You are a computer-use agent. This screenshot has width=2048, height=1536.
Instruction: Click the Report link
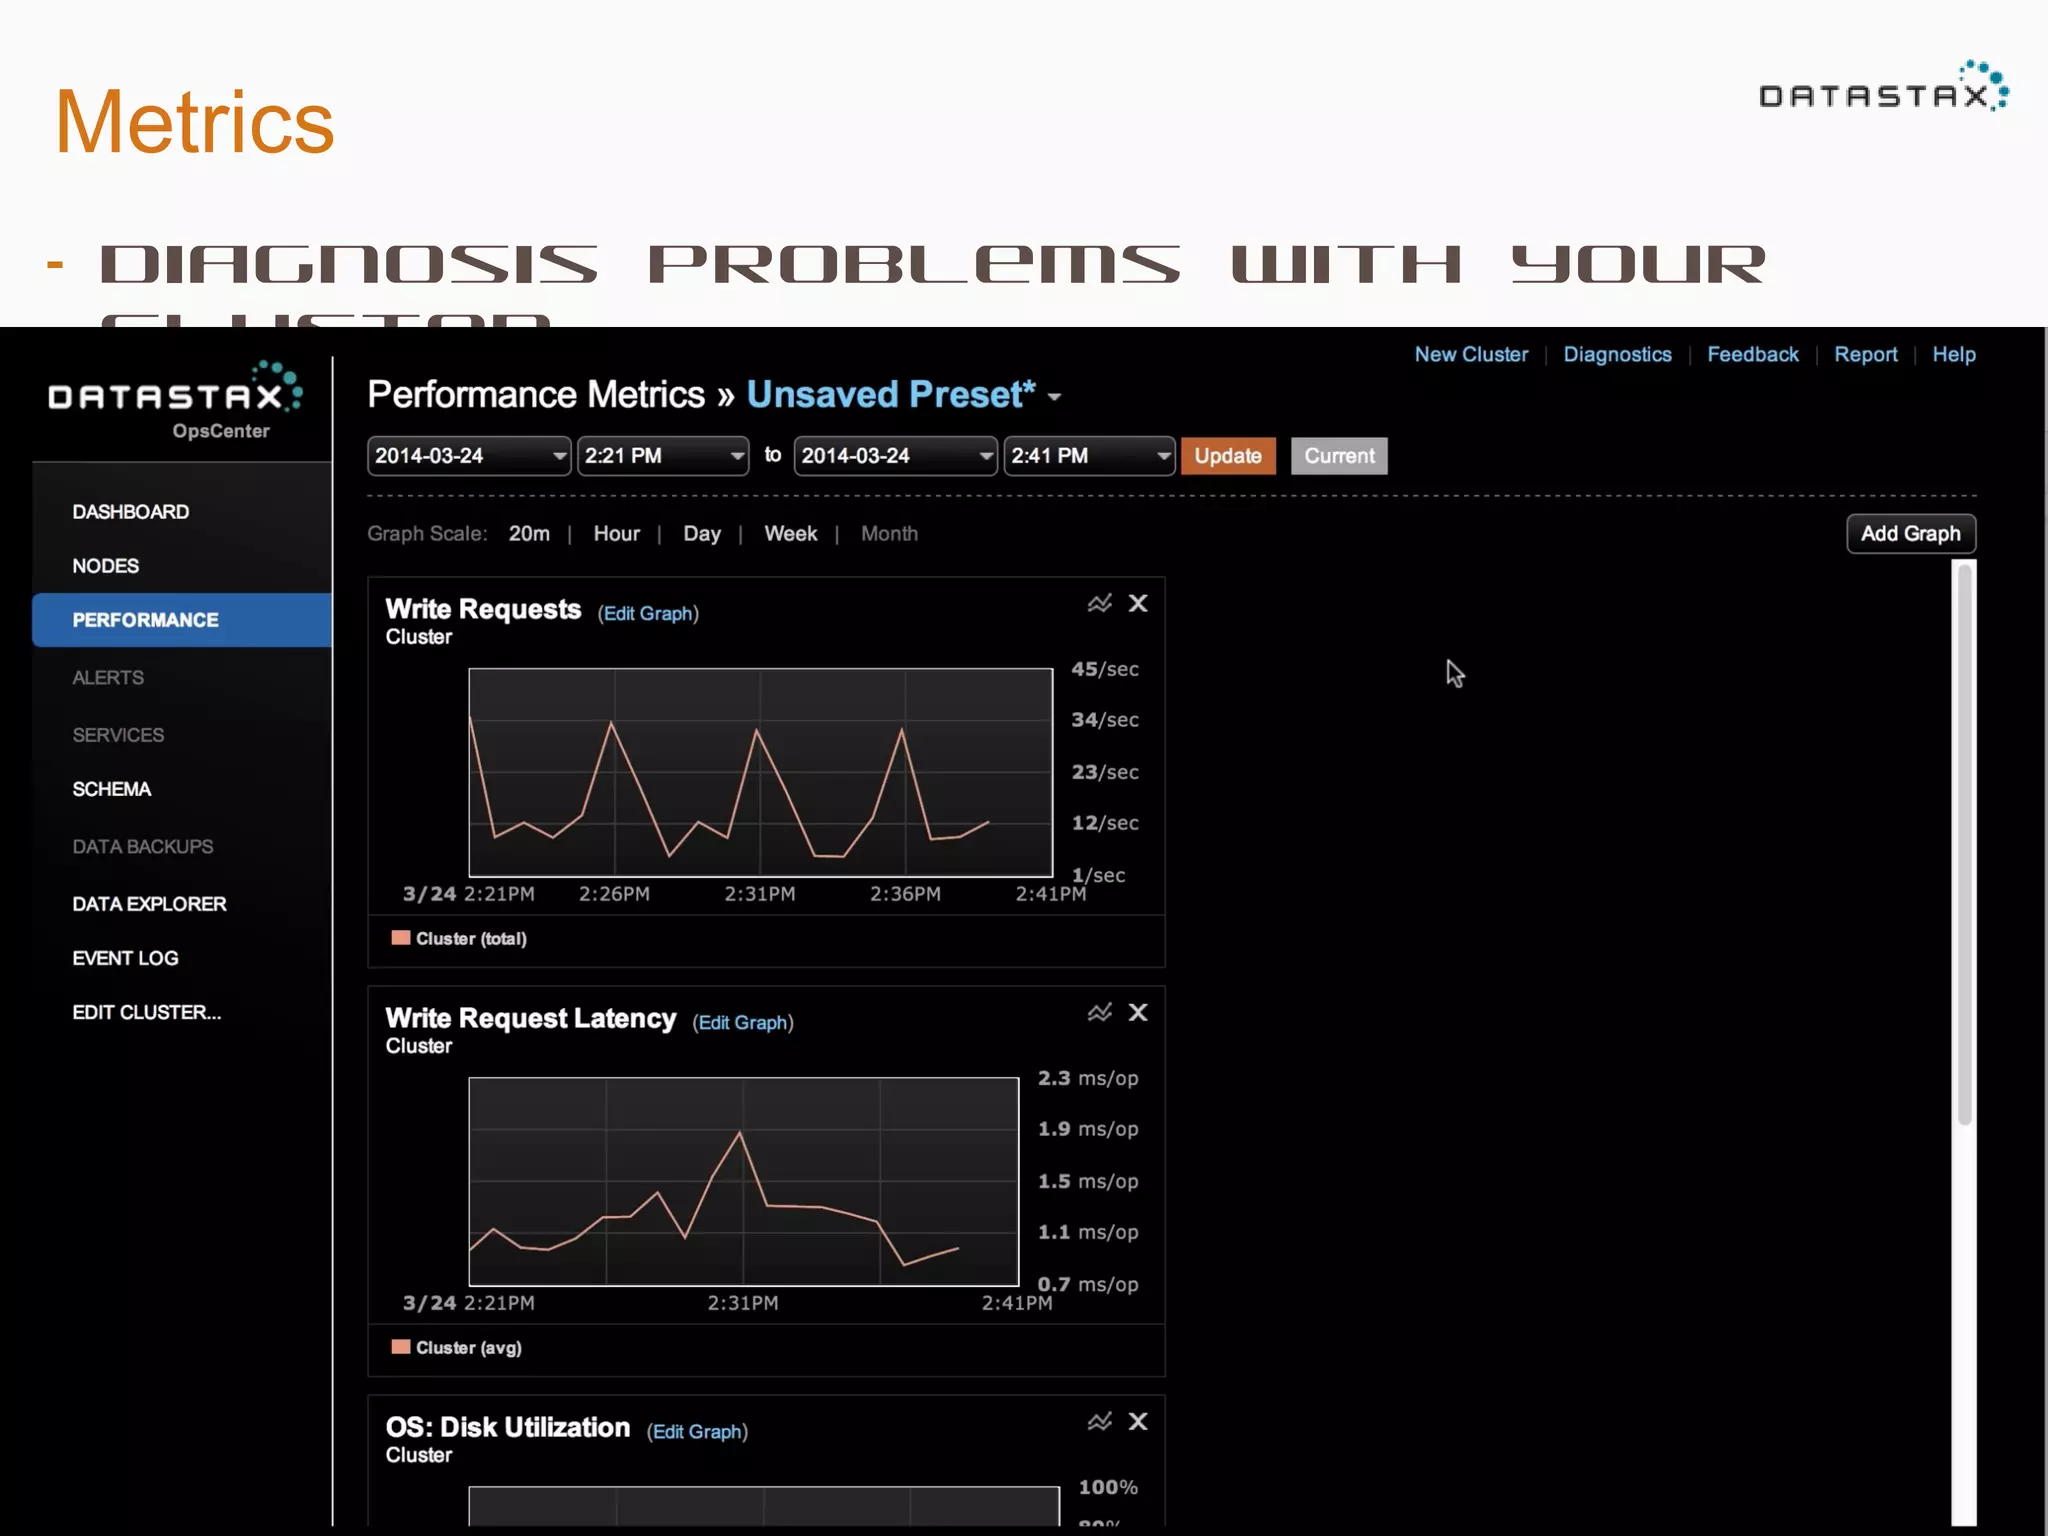tap(1865, 354)
